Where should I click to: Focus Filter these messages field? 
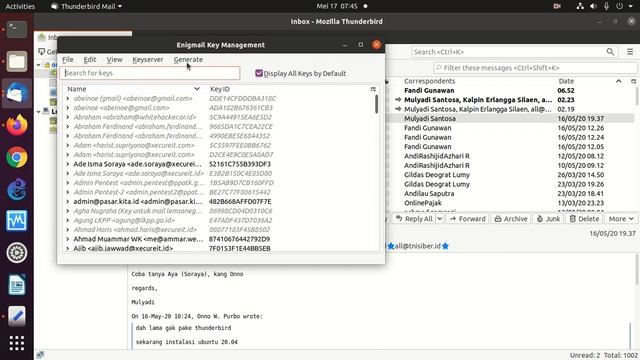(x=536, y=68)
